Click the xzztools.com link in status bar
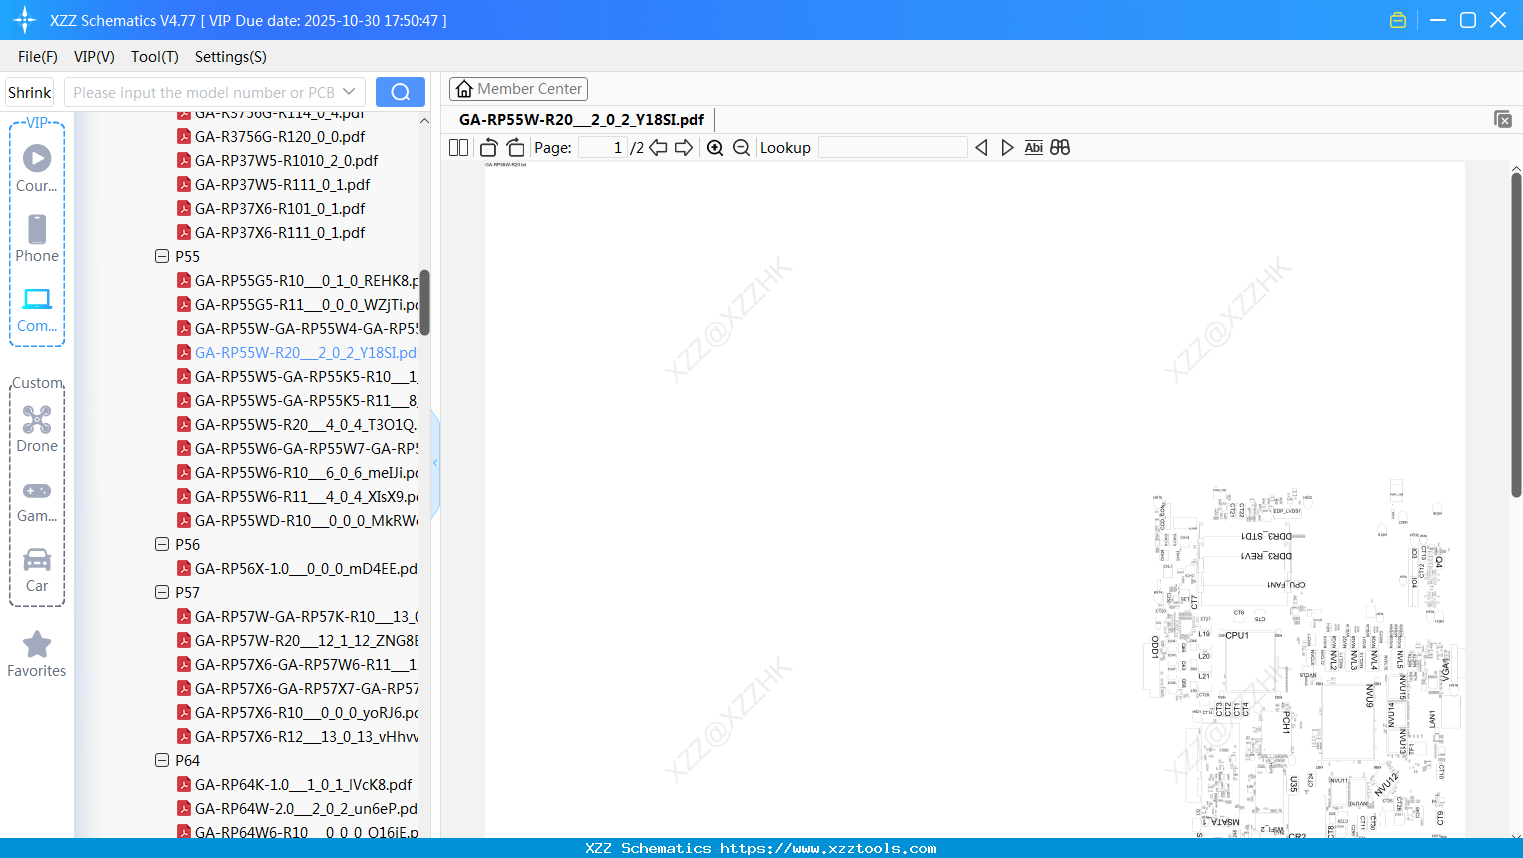This screenshot has height=858, width=1523. pyautogui.click(x=828, y=848)
